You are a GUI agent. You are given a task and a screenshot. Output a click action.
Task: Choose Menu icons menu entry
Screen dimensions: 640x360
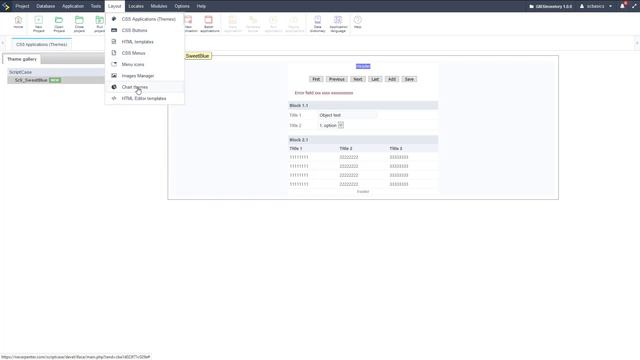(x=144, y=64)
